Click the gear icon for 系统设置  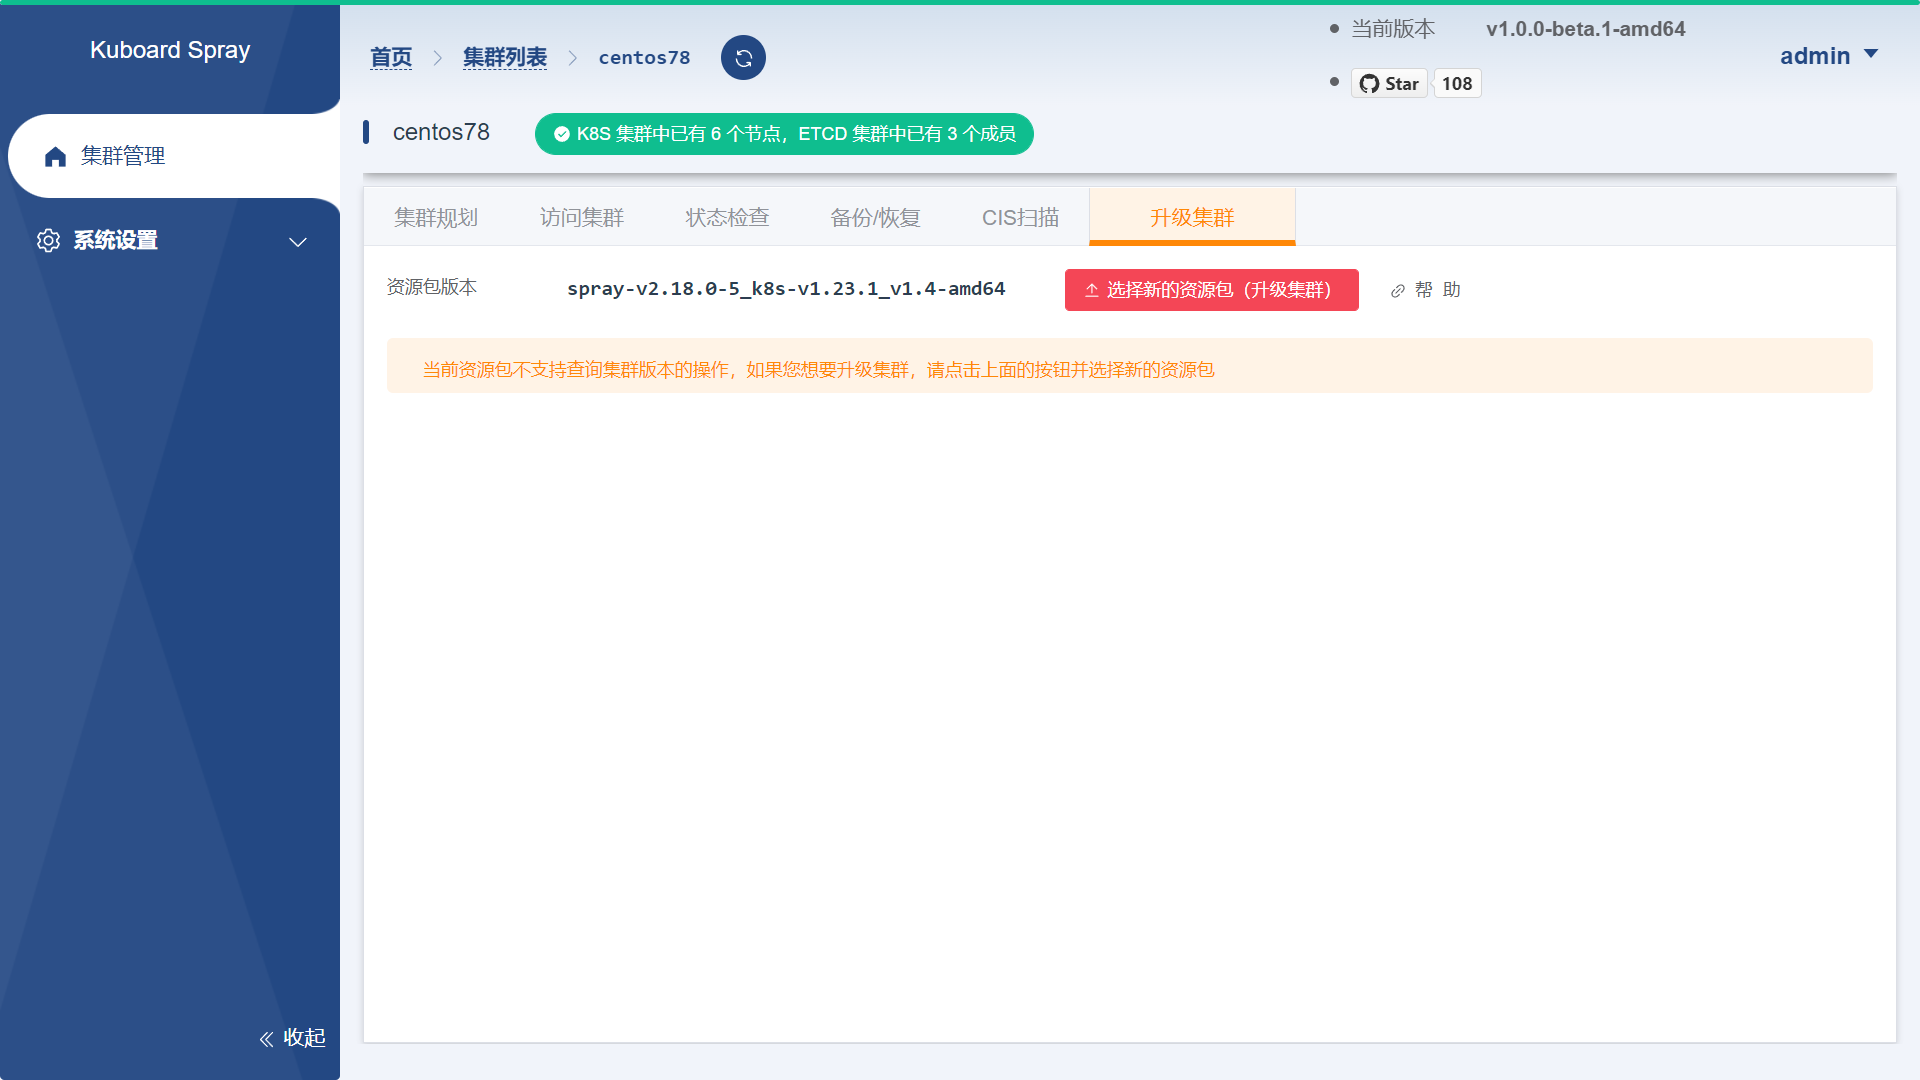point(48,240)
